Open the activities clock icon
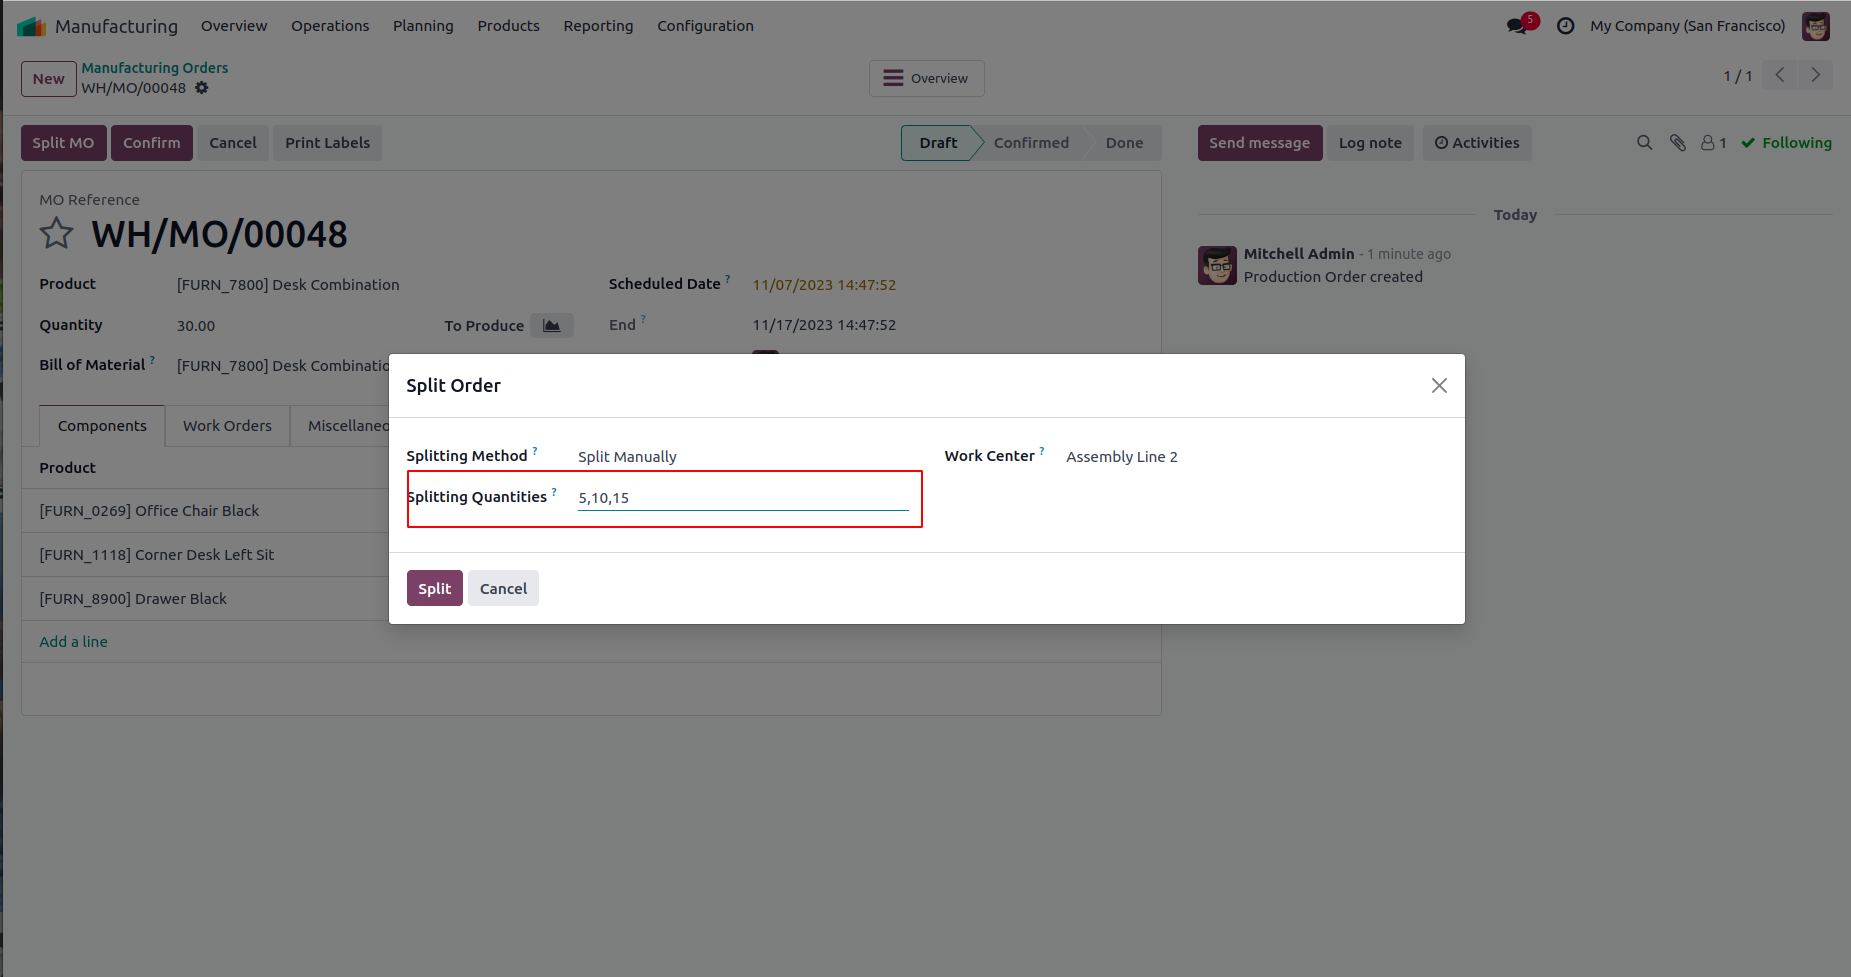The height and width of the screenshot is (977, 1851). pyautogui.click(x=1566, y=26)
